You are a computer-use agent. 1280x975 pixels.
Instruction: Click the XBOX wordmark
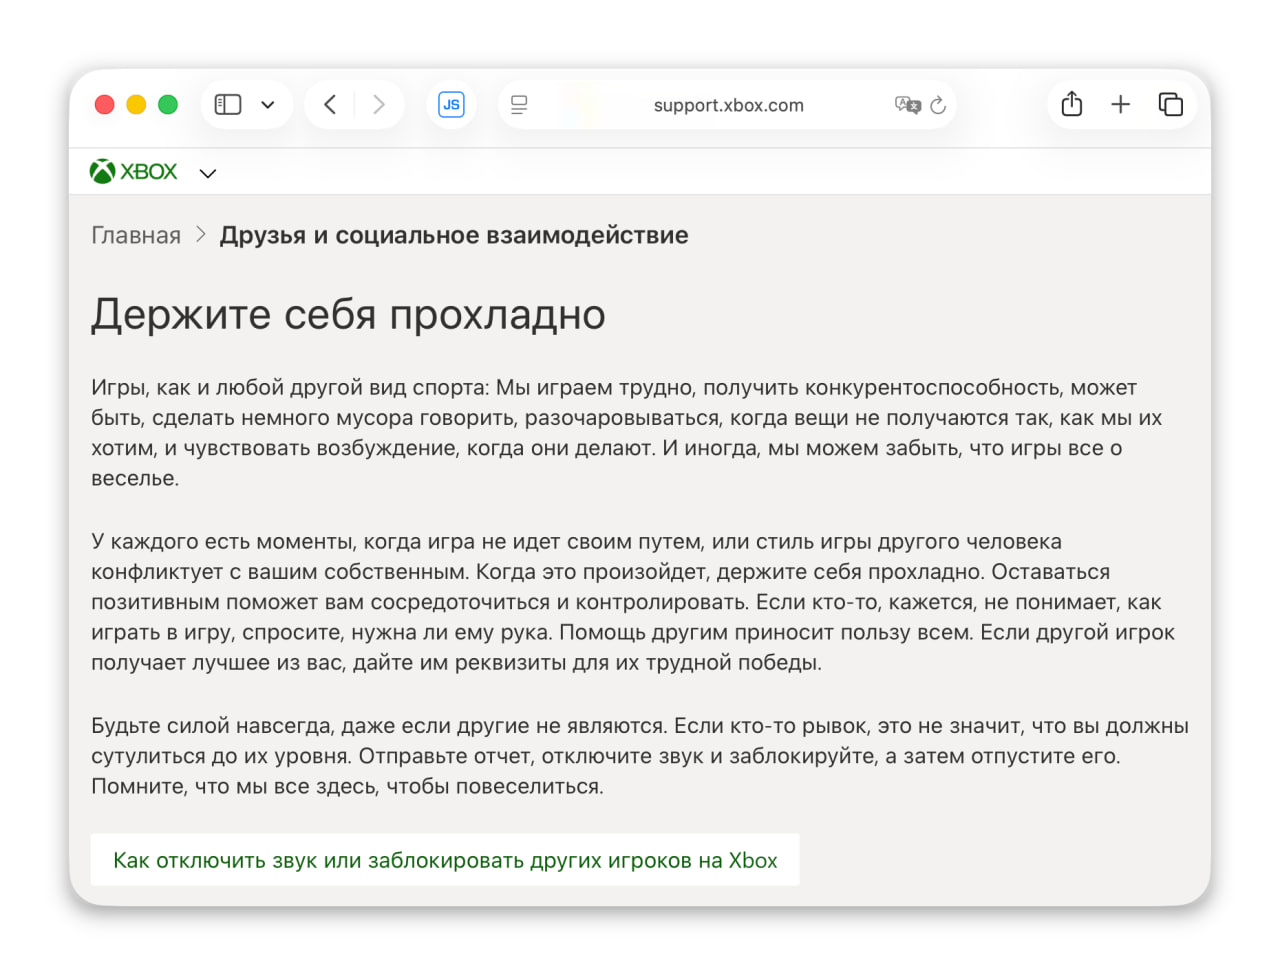click(148, 171)
